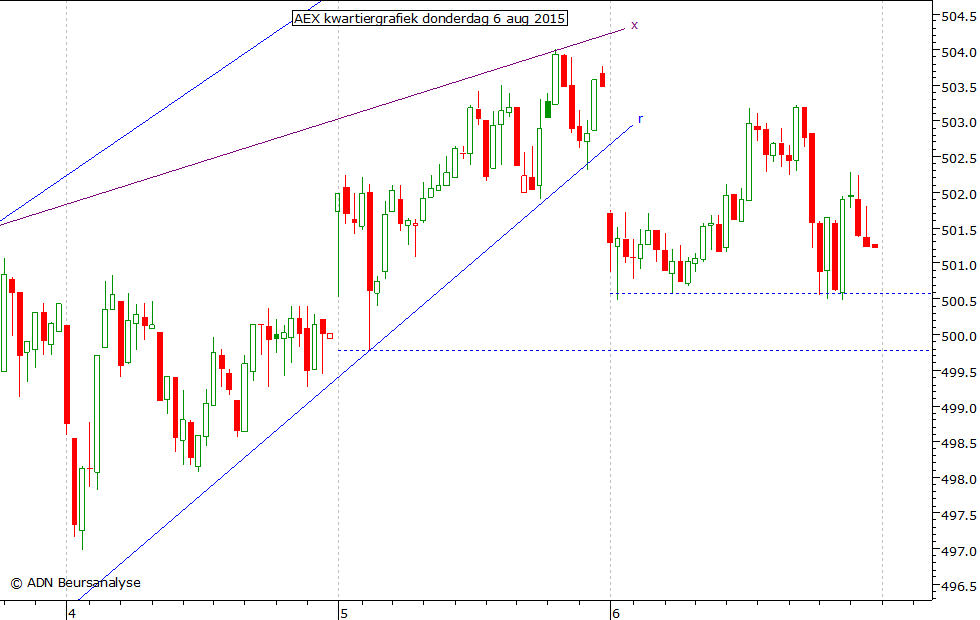Click the 500.5 price axis label
Screen dimensions: 980x620
click(958, 301)
